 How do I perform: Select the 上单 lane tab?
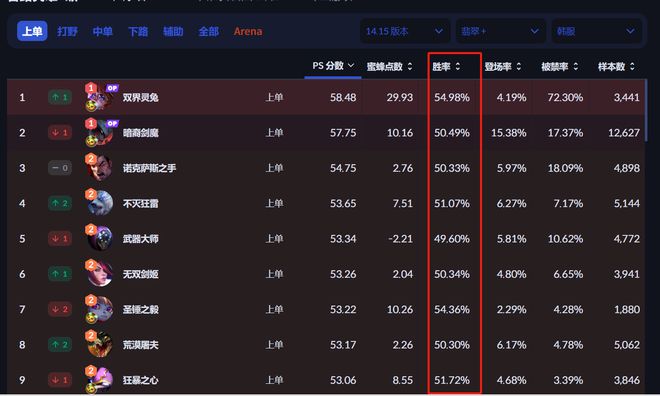tap(32, 31)
